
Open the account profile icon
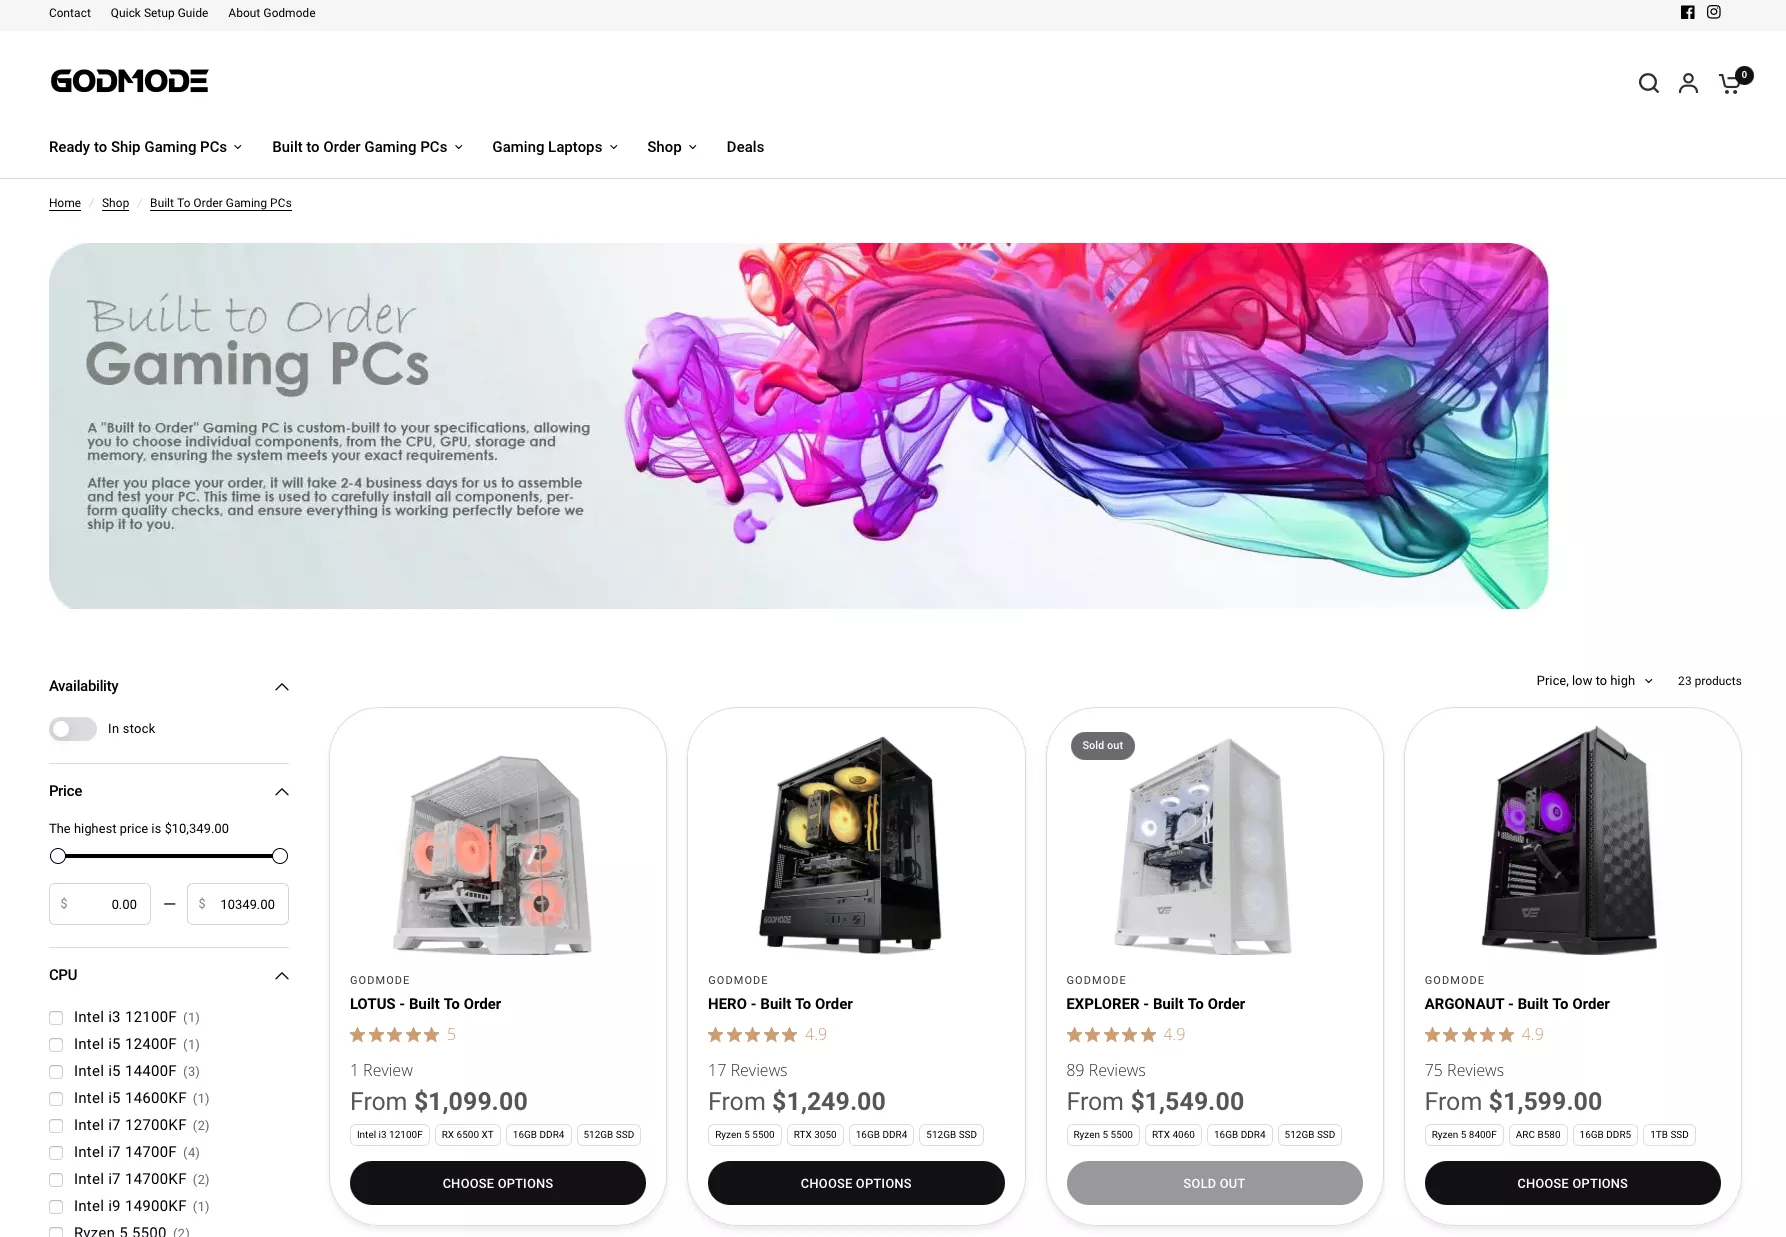pos(1688,83)
